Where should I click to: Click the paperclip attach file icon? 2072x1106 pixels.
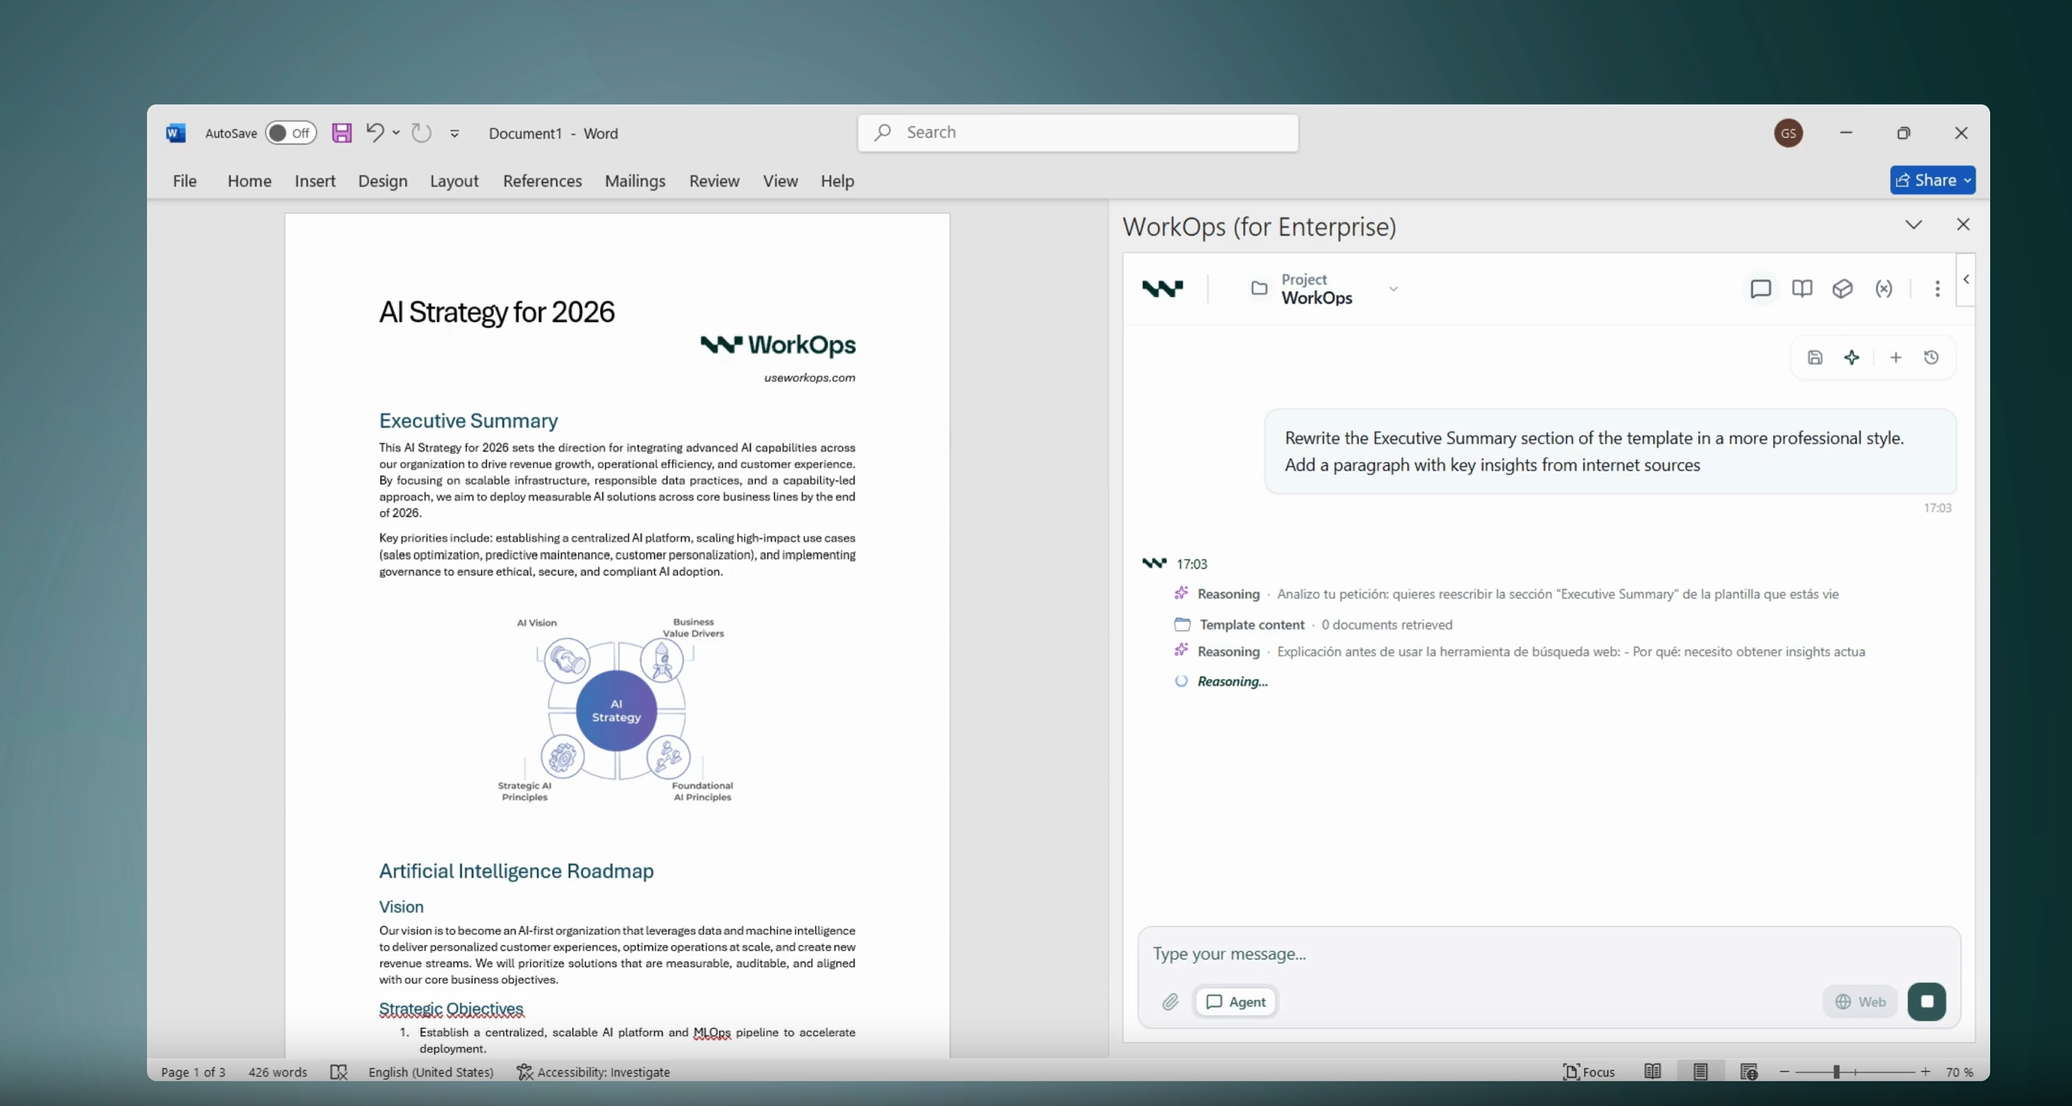1170,1002
